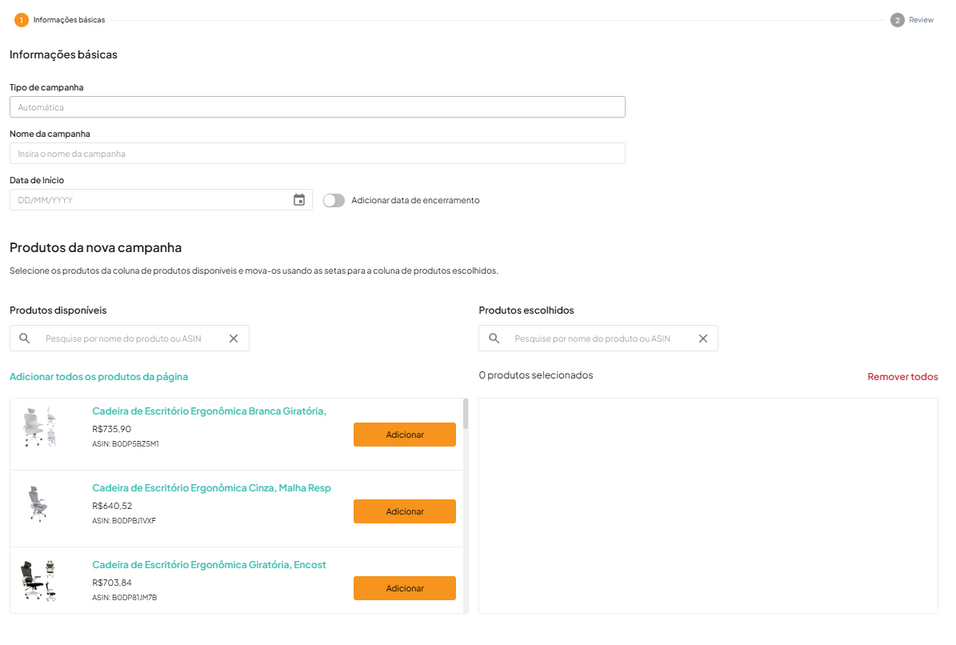Clear the available products search with the X icon
This screenshot has height=645, width=956.
(235, 338)
